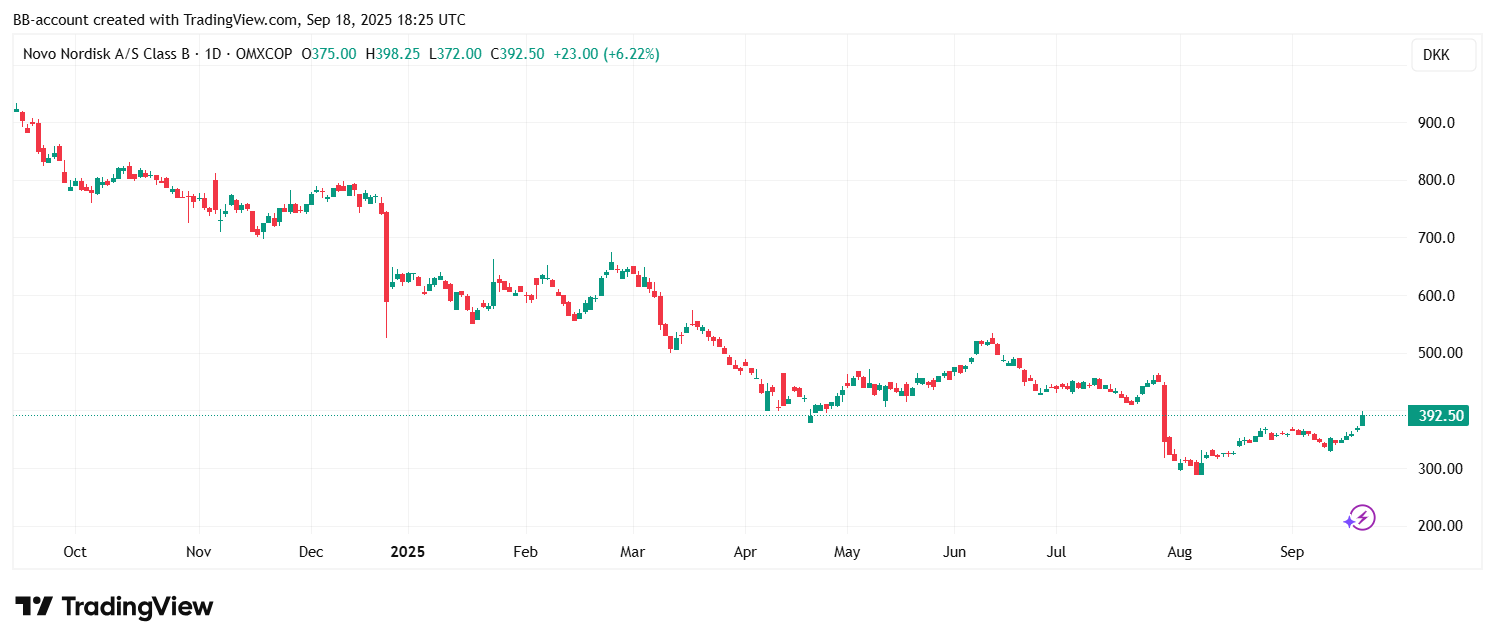
Task: Click the 500.00 price axis label
Action: coord(1438,353)
